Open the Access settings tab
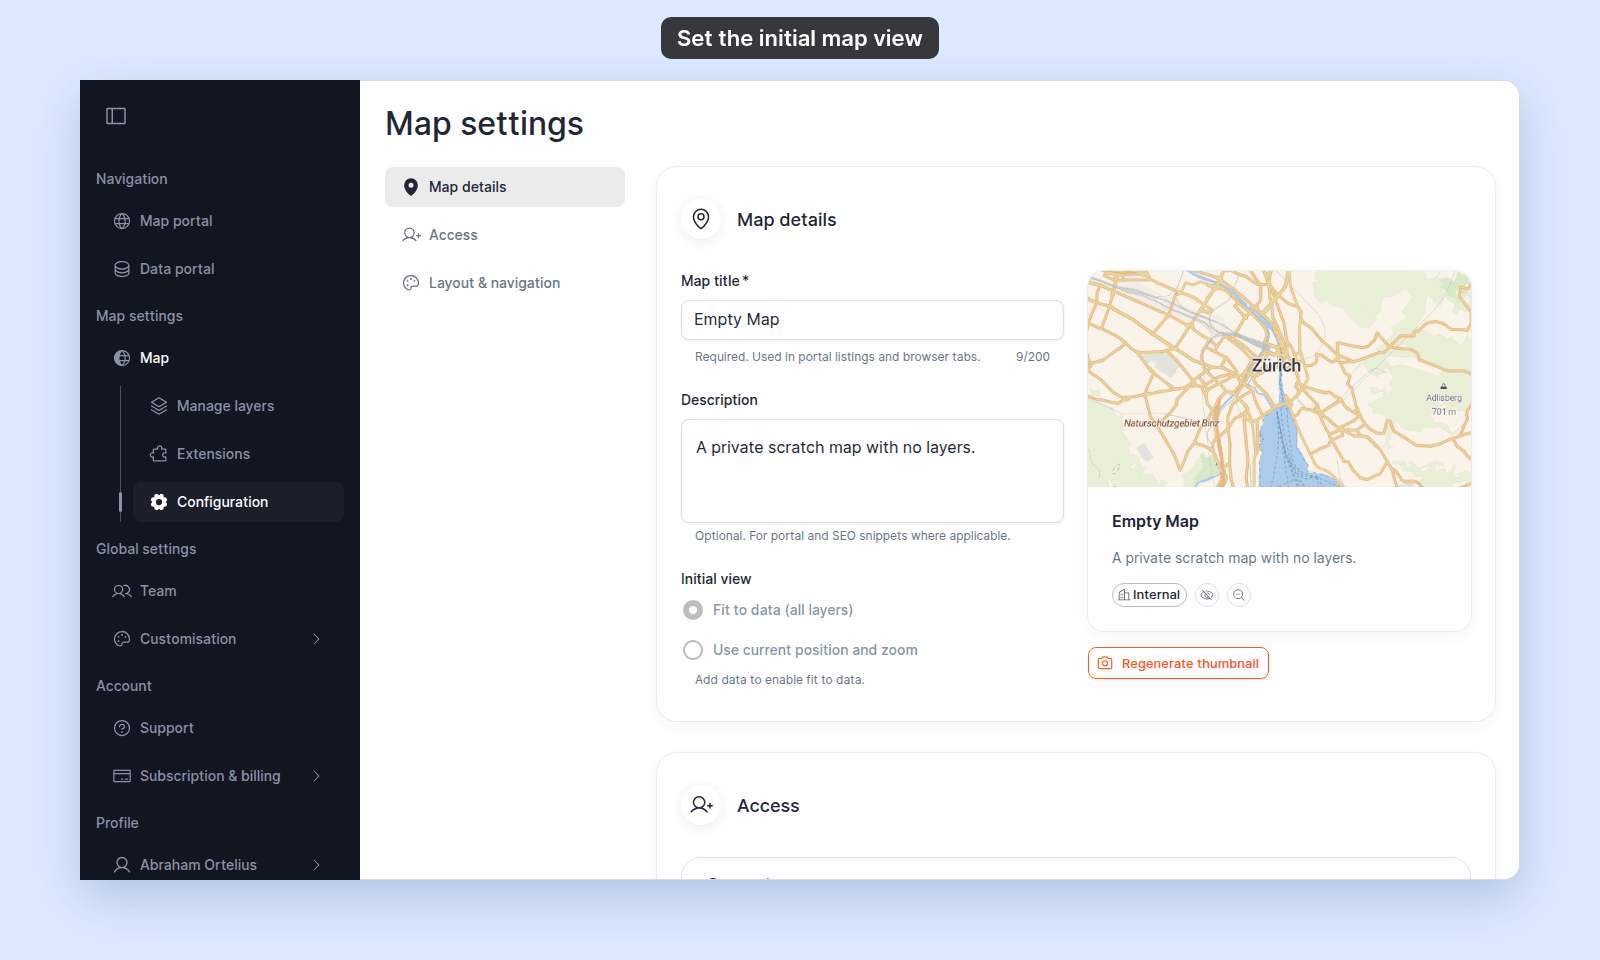1600x960 pixels. tap(505, 235)
